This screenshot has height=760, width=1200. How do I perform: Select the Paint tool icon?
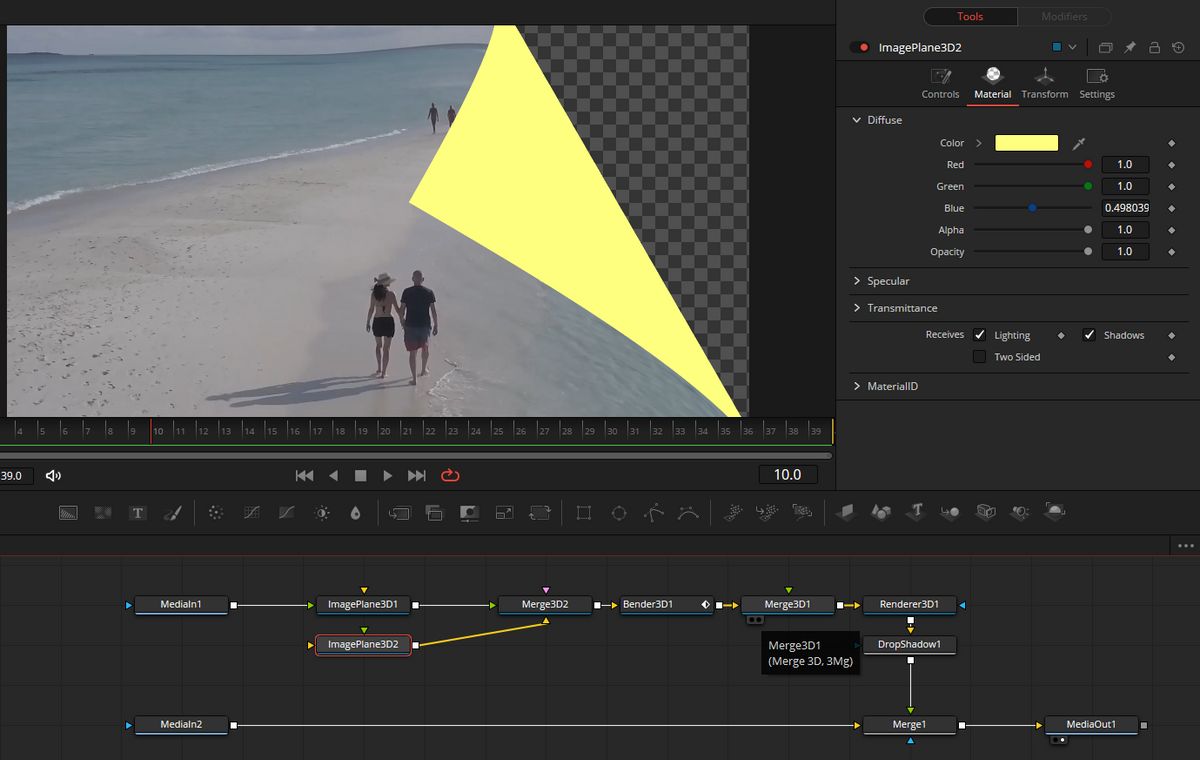point(173,512)
